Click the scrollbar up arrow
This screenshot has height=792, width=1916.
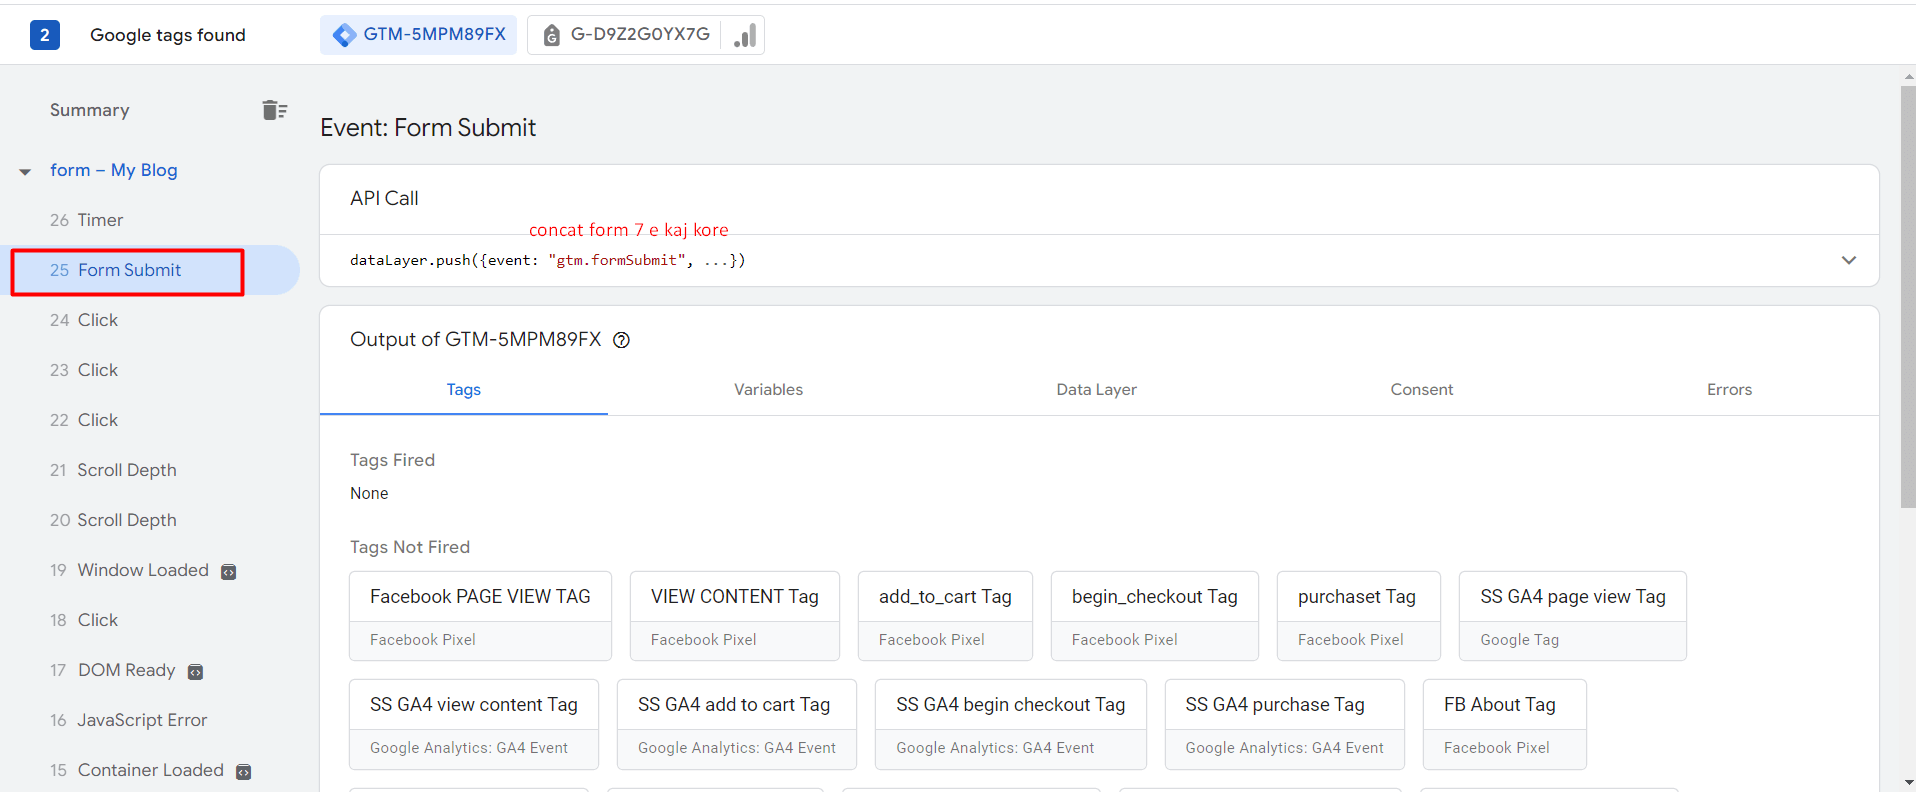click(x=1908, y=75)
